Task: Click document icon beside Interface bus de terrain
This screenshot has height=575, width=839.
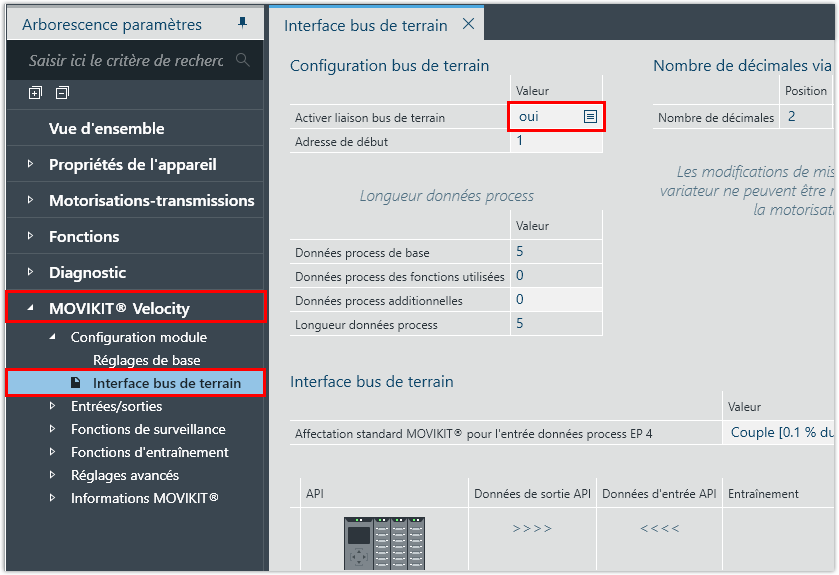Action: (76, 383)
